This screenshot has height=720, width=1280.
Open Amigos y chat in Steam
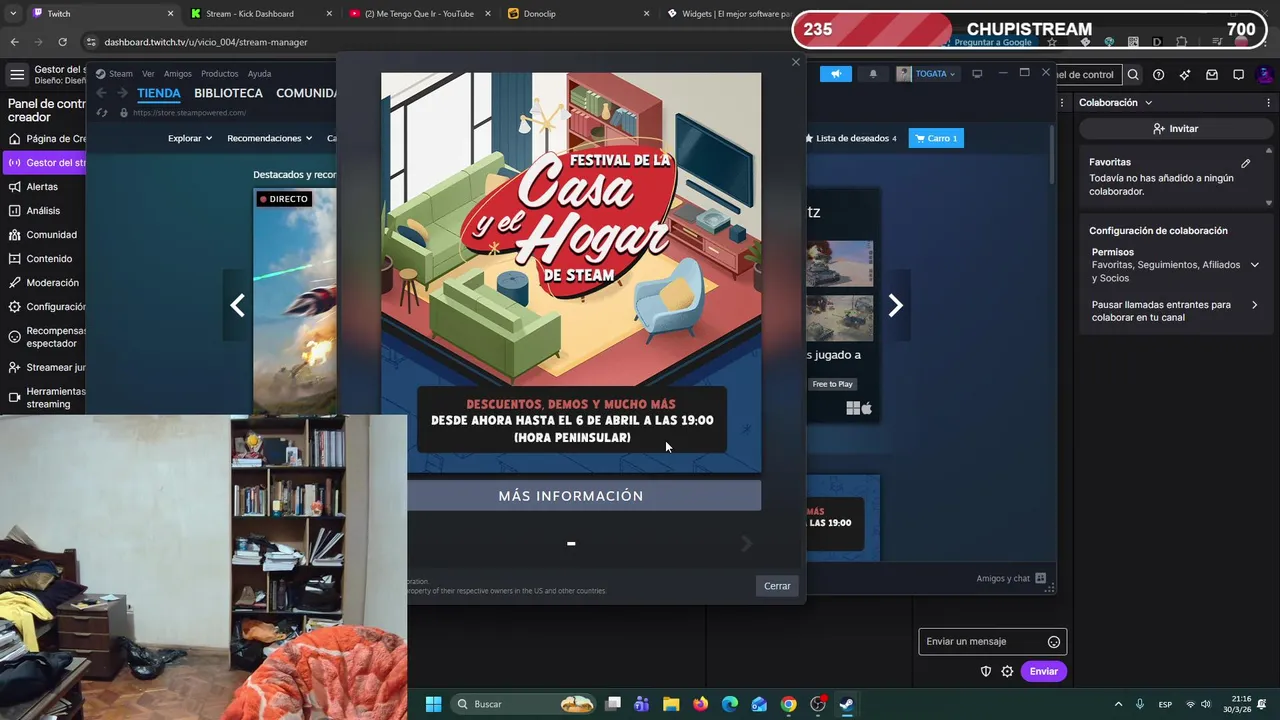pyautogui.click(x=1010, y=578)
